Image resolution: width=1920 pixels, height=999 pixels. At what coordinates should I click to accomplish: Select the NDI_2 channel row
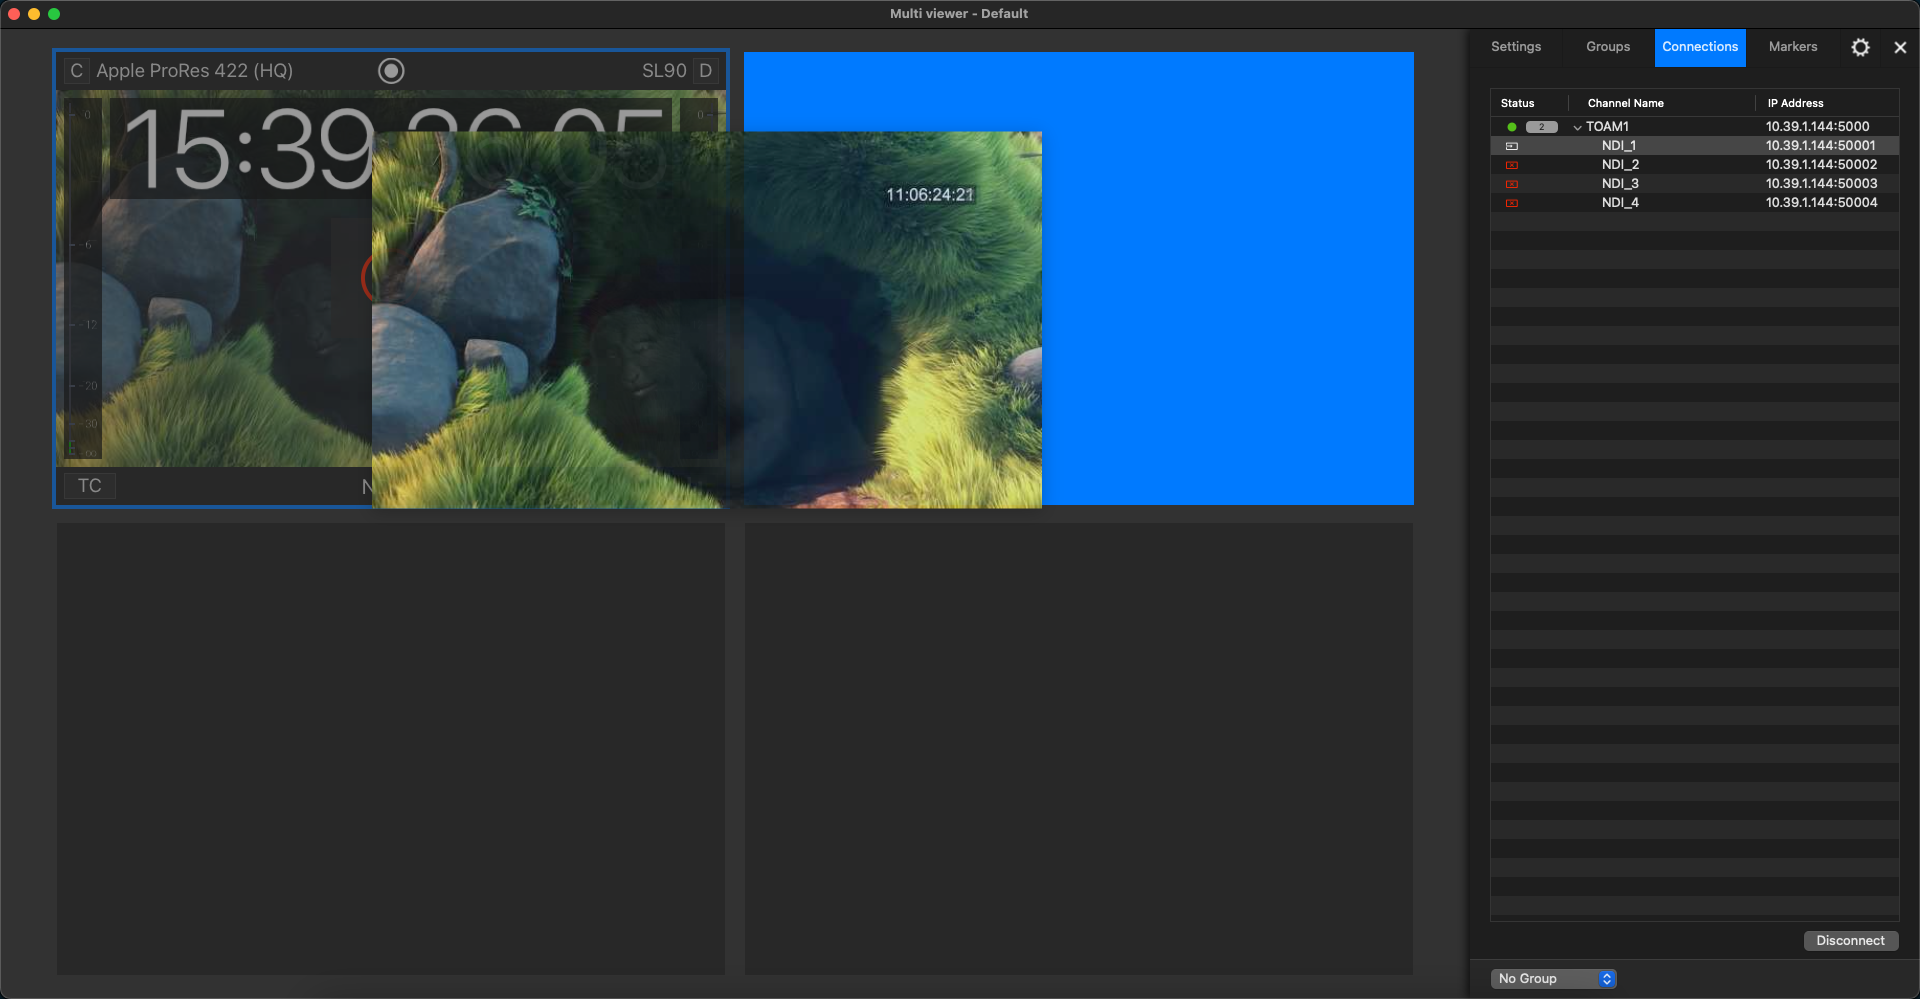(1695, 165)
